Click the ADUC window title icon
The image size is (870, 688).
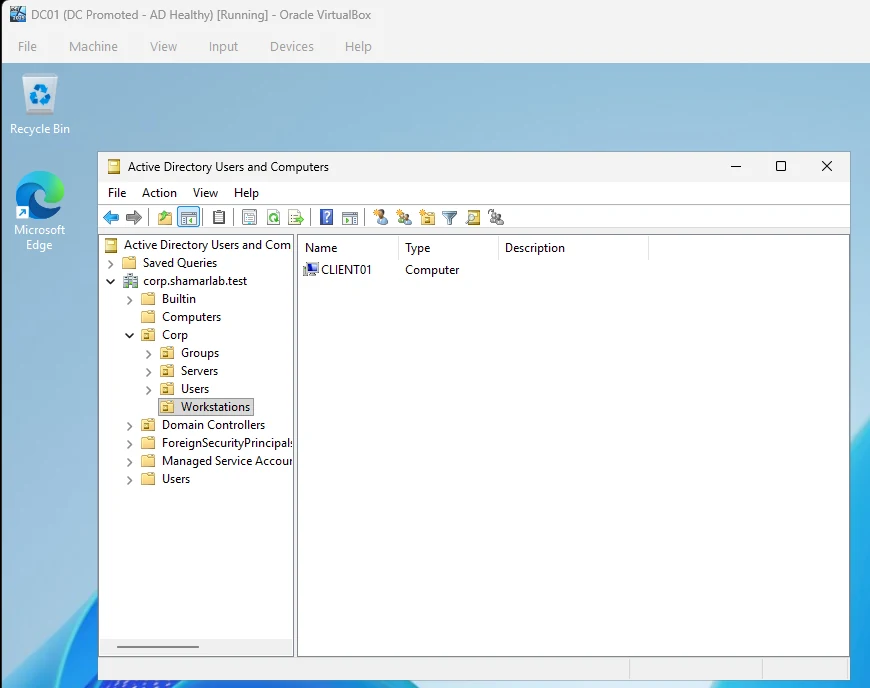pyautogui.click(x=114, y=166)
